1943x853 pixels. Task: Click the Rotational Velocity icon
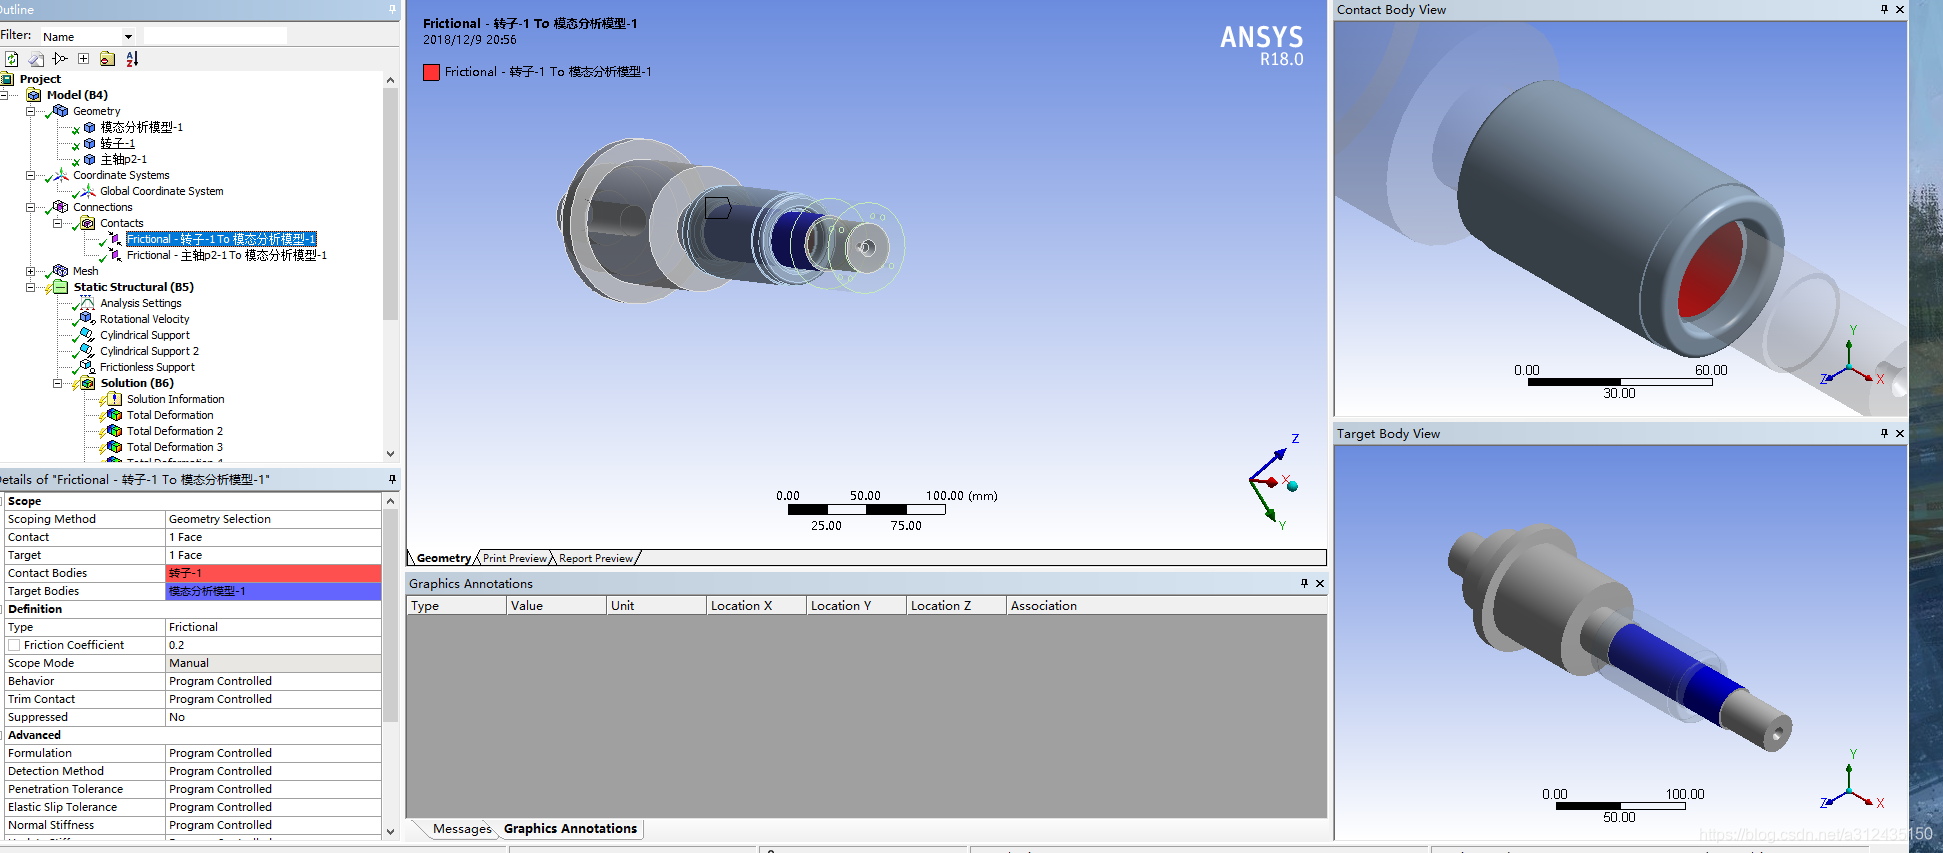tap(87, 319)
